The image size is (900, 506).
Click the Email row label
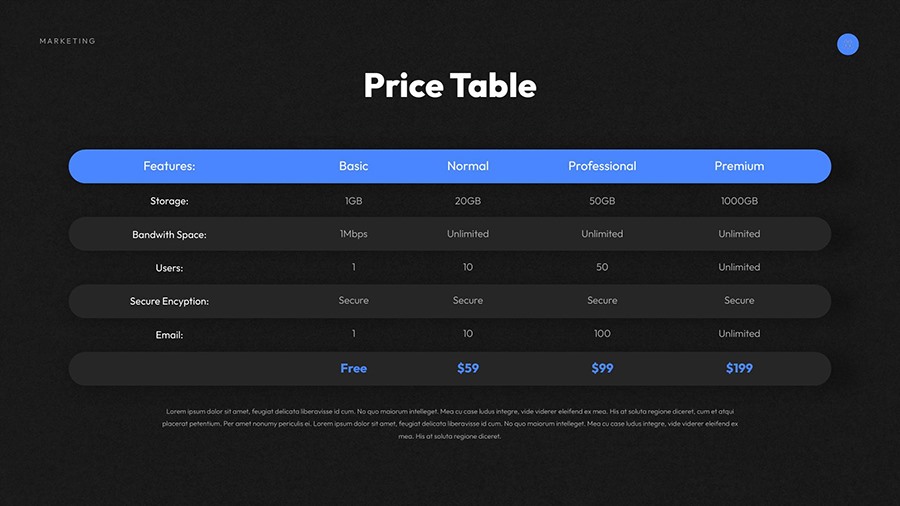click(x=169, y=335)
